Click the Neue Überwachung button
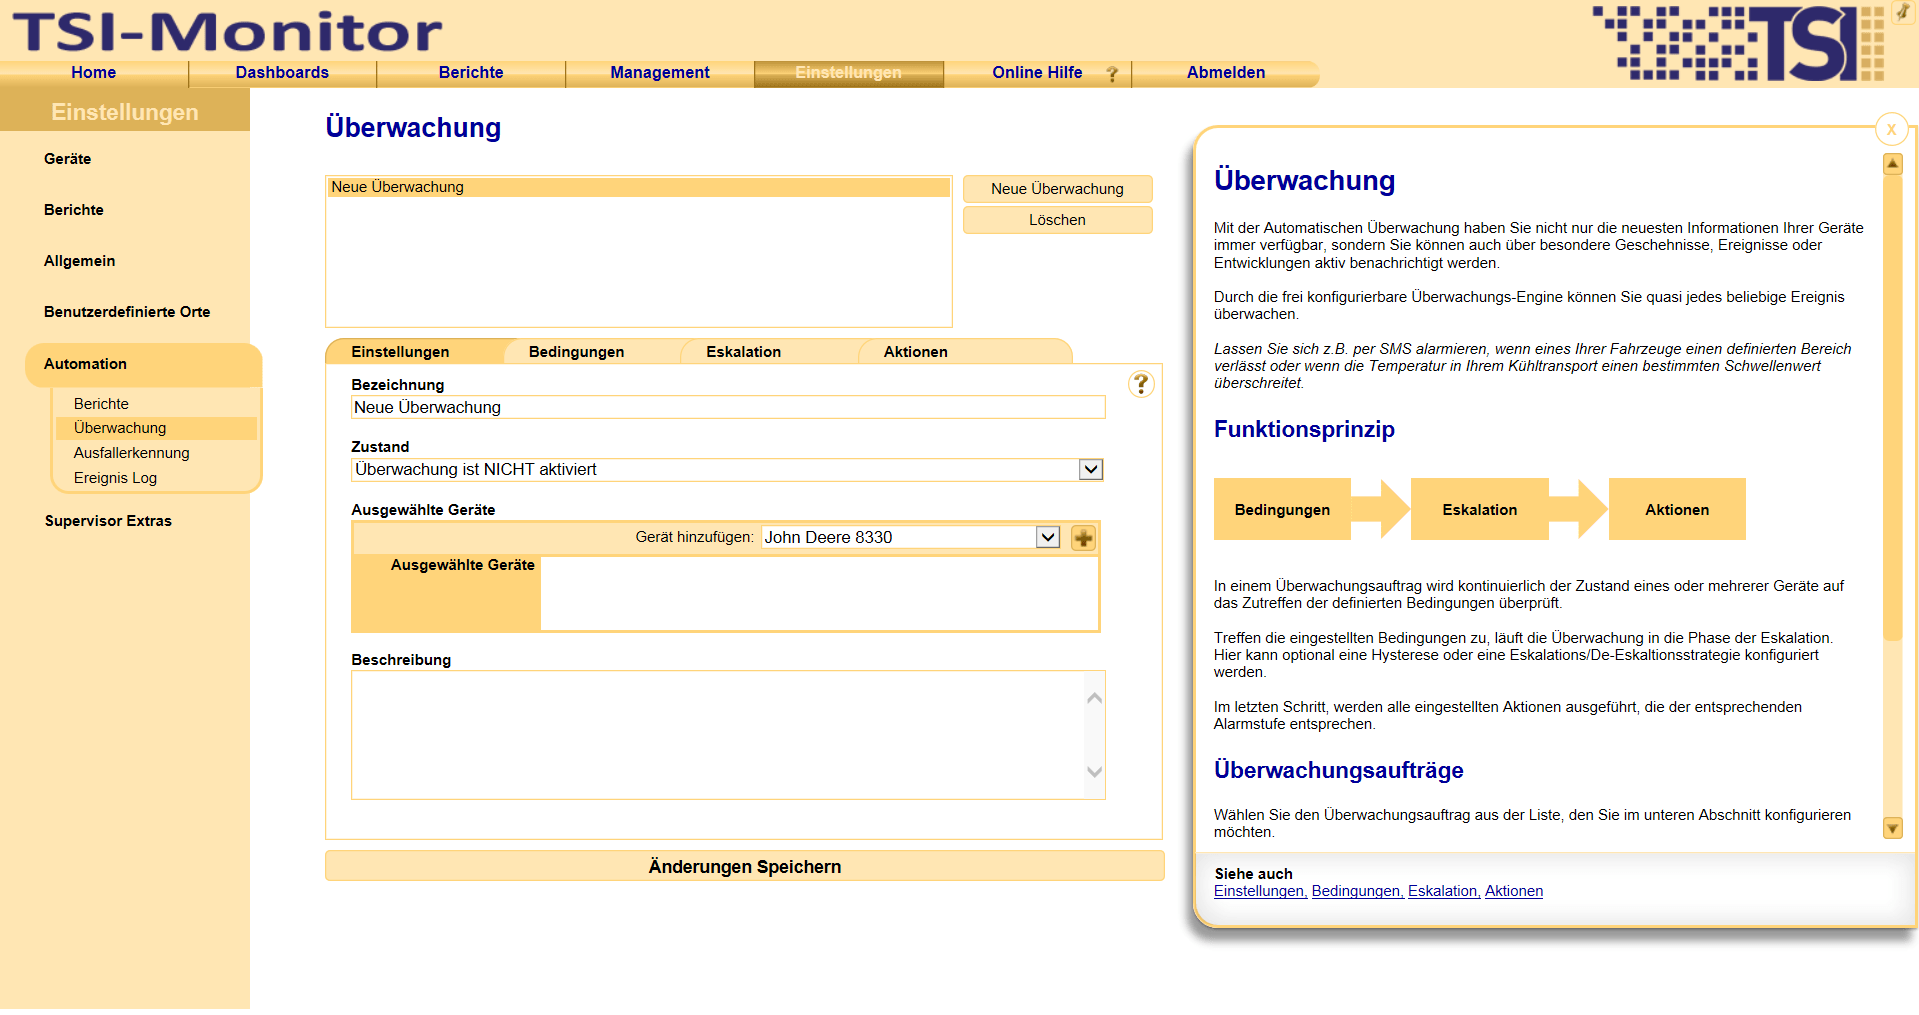 1058,189
